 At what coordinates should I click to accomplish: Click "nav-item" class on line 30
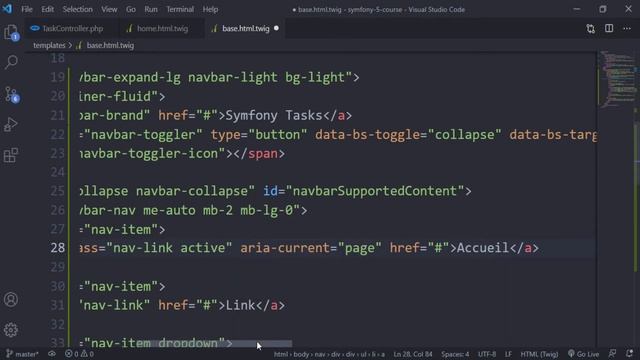121,286
